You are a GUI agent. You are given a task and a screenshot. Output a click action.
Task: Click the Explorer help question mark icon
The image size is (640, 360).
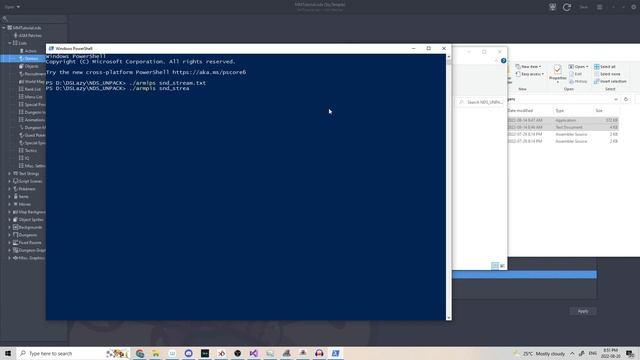coord(503,61)
